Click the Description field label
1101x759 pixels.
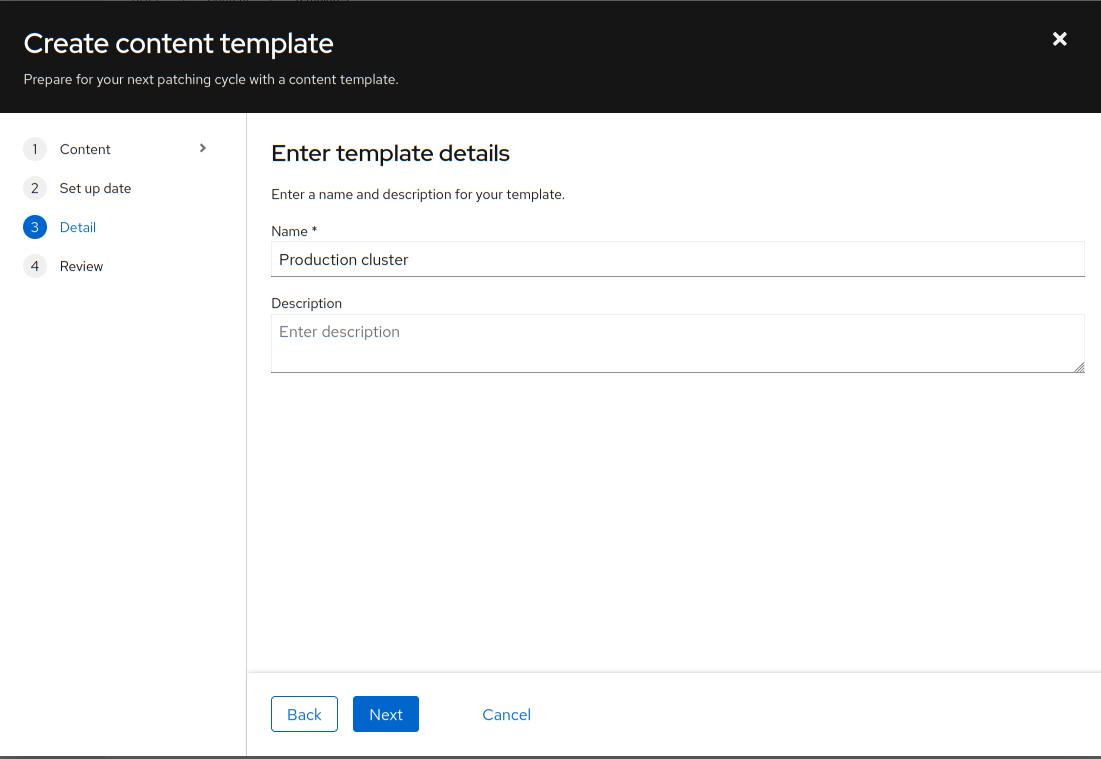coord(306,303)
